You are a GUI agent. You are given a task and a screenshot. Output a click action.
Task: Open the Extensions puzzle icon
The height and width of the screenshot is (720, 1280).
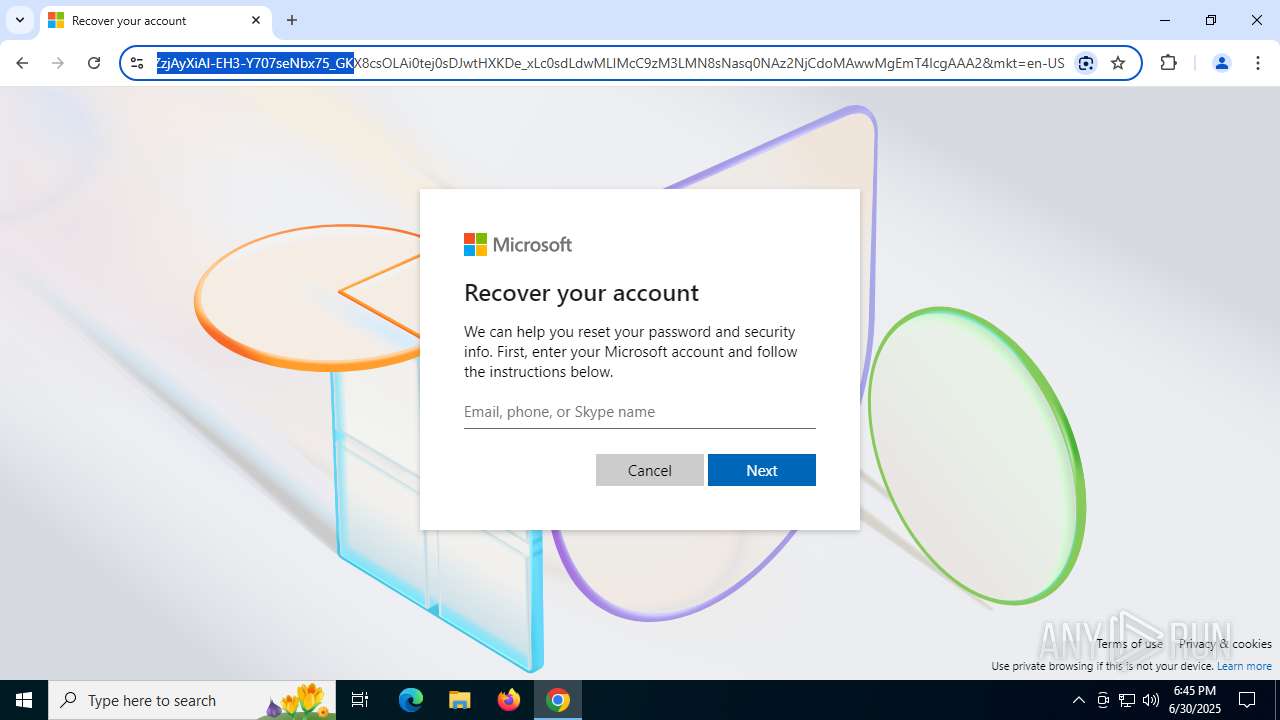(1168, 63)
